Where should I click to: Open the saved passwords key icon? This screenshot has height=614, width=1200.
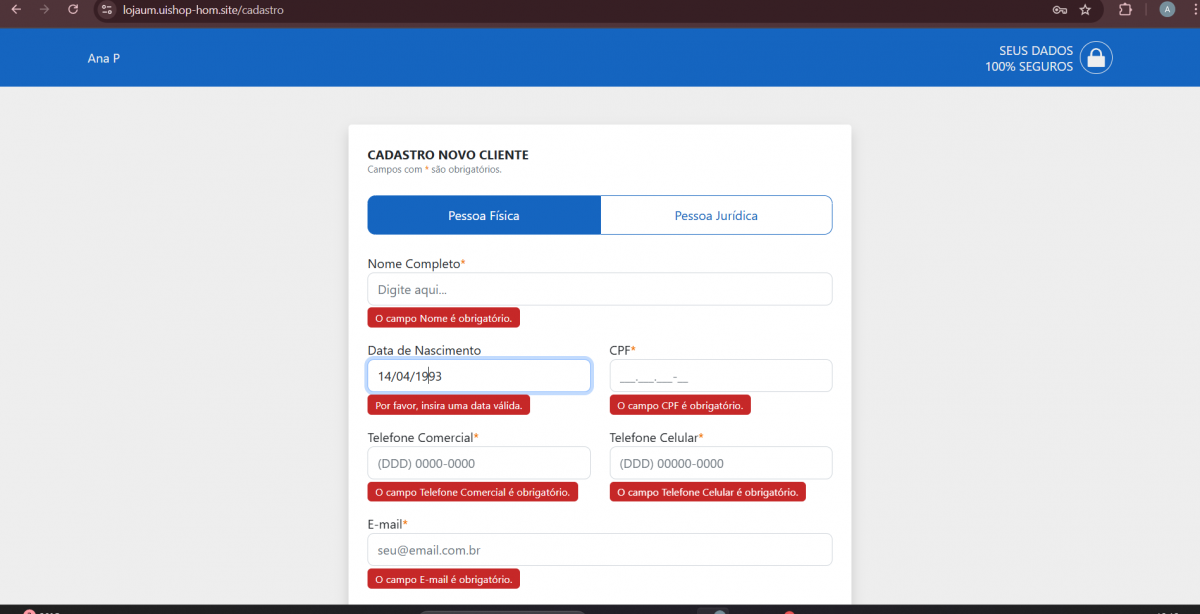click(x=1060, y=9)
